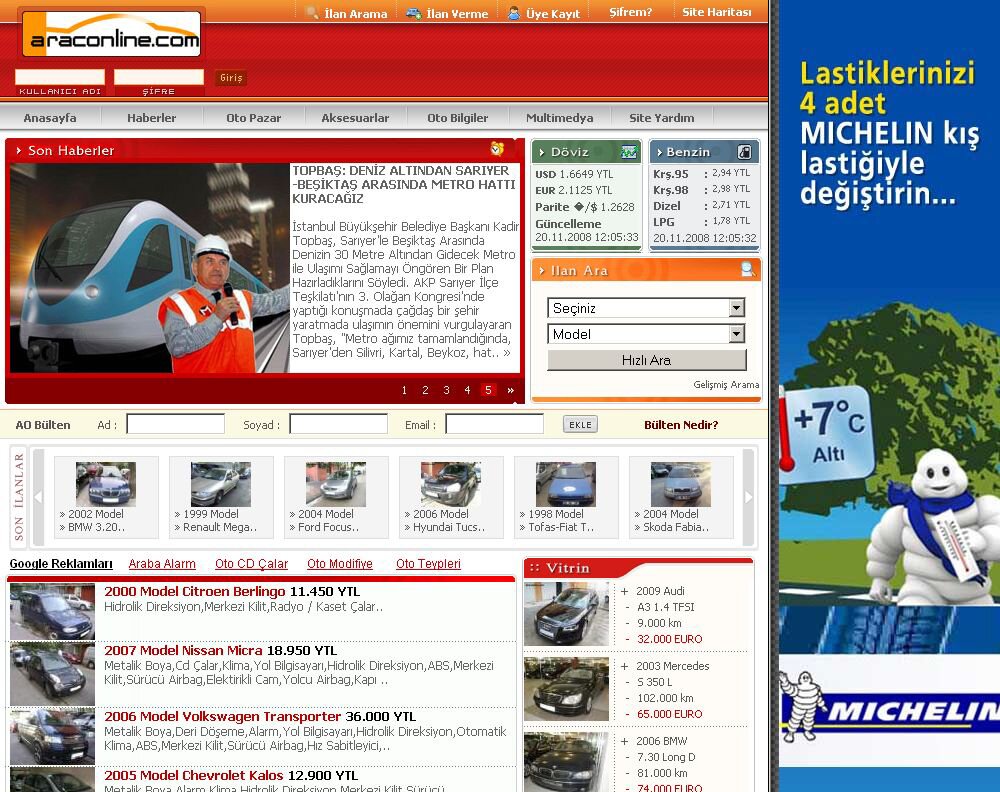1000x792 pixels.
Task: Expand the 2009 Audi Vitrin listing
Action: [x=625, y=592]
